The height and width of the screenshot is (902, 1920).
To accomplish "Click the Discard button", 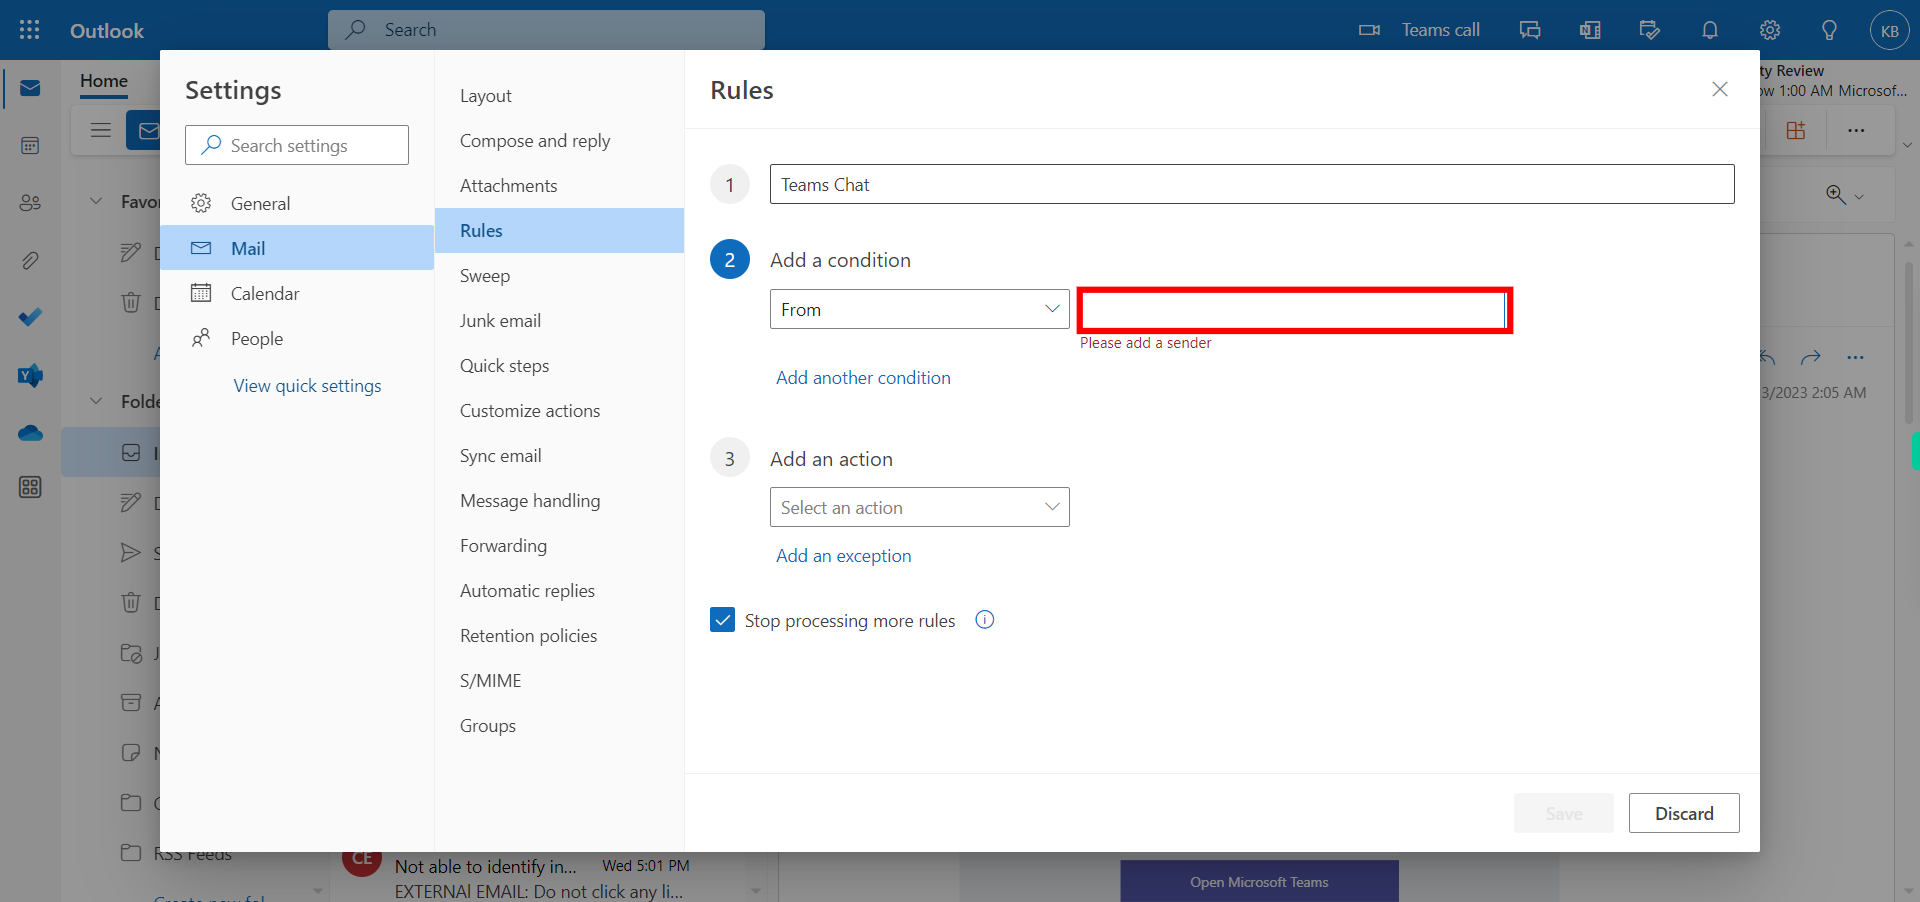I will coord(1684,813).
